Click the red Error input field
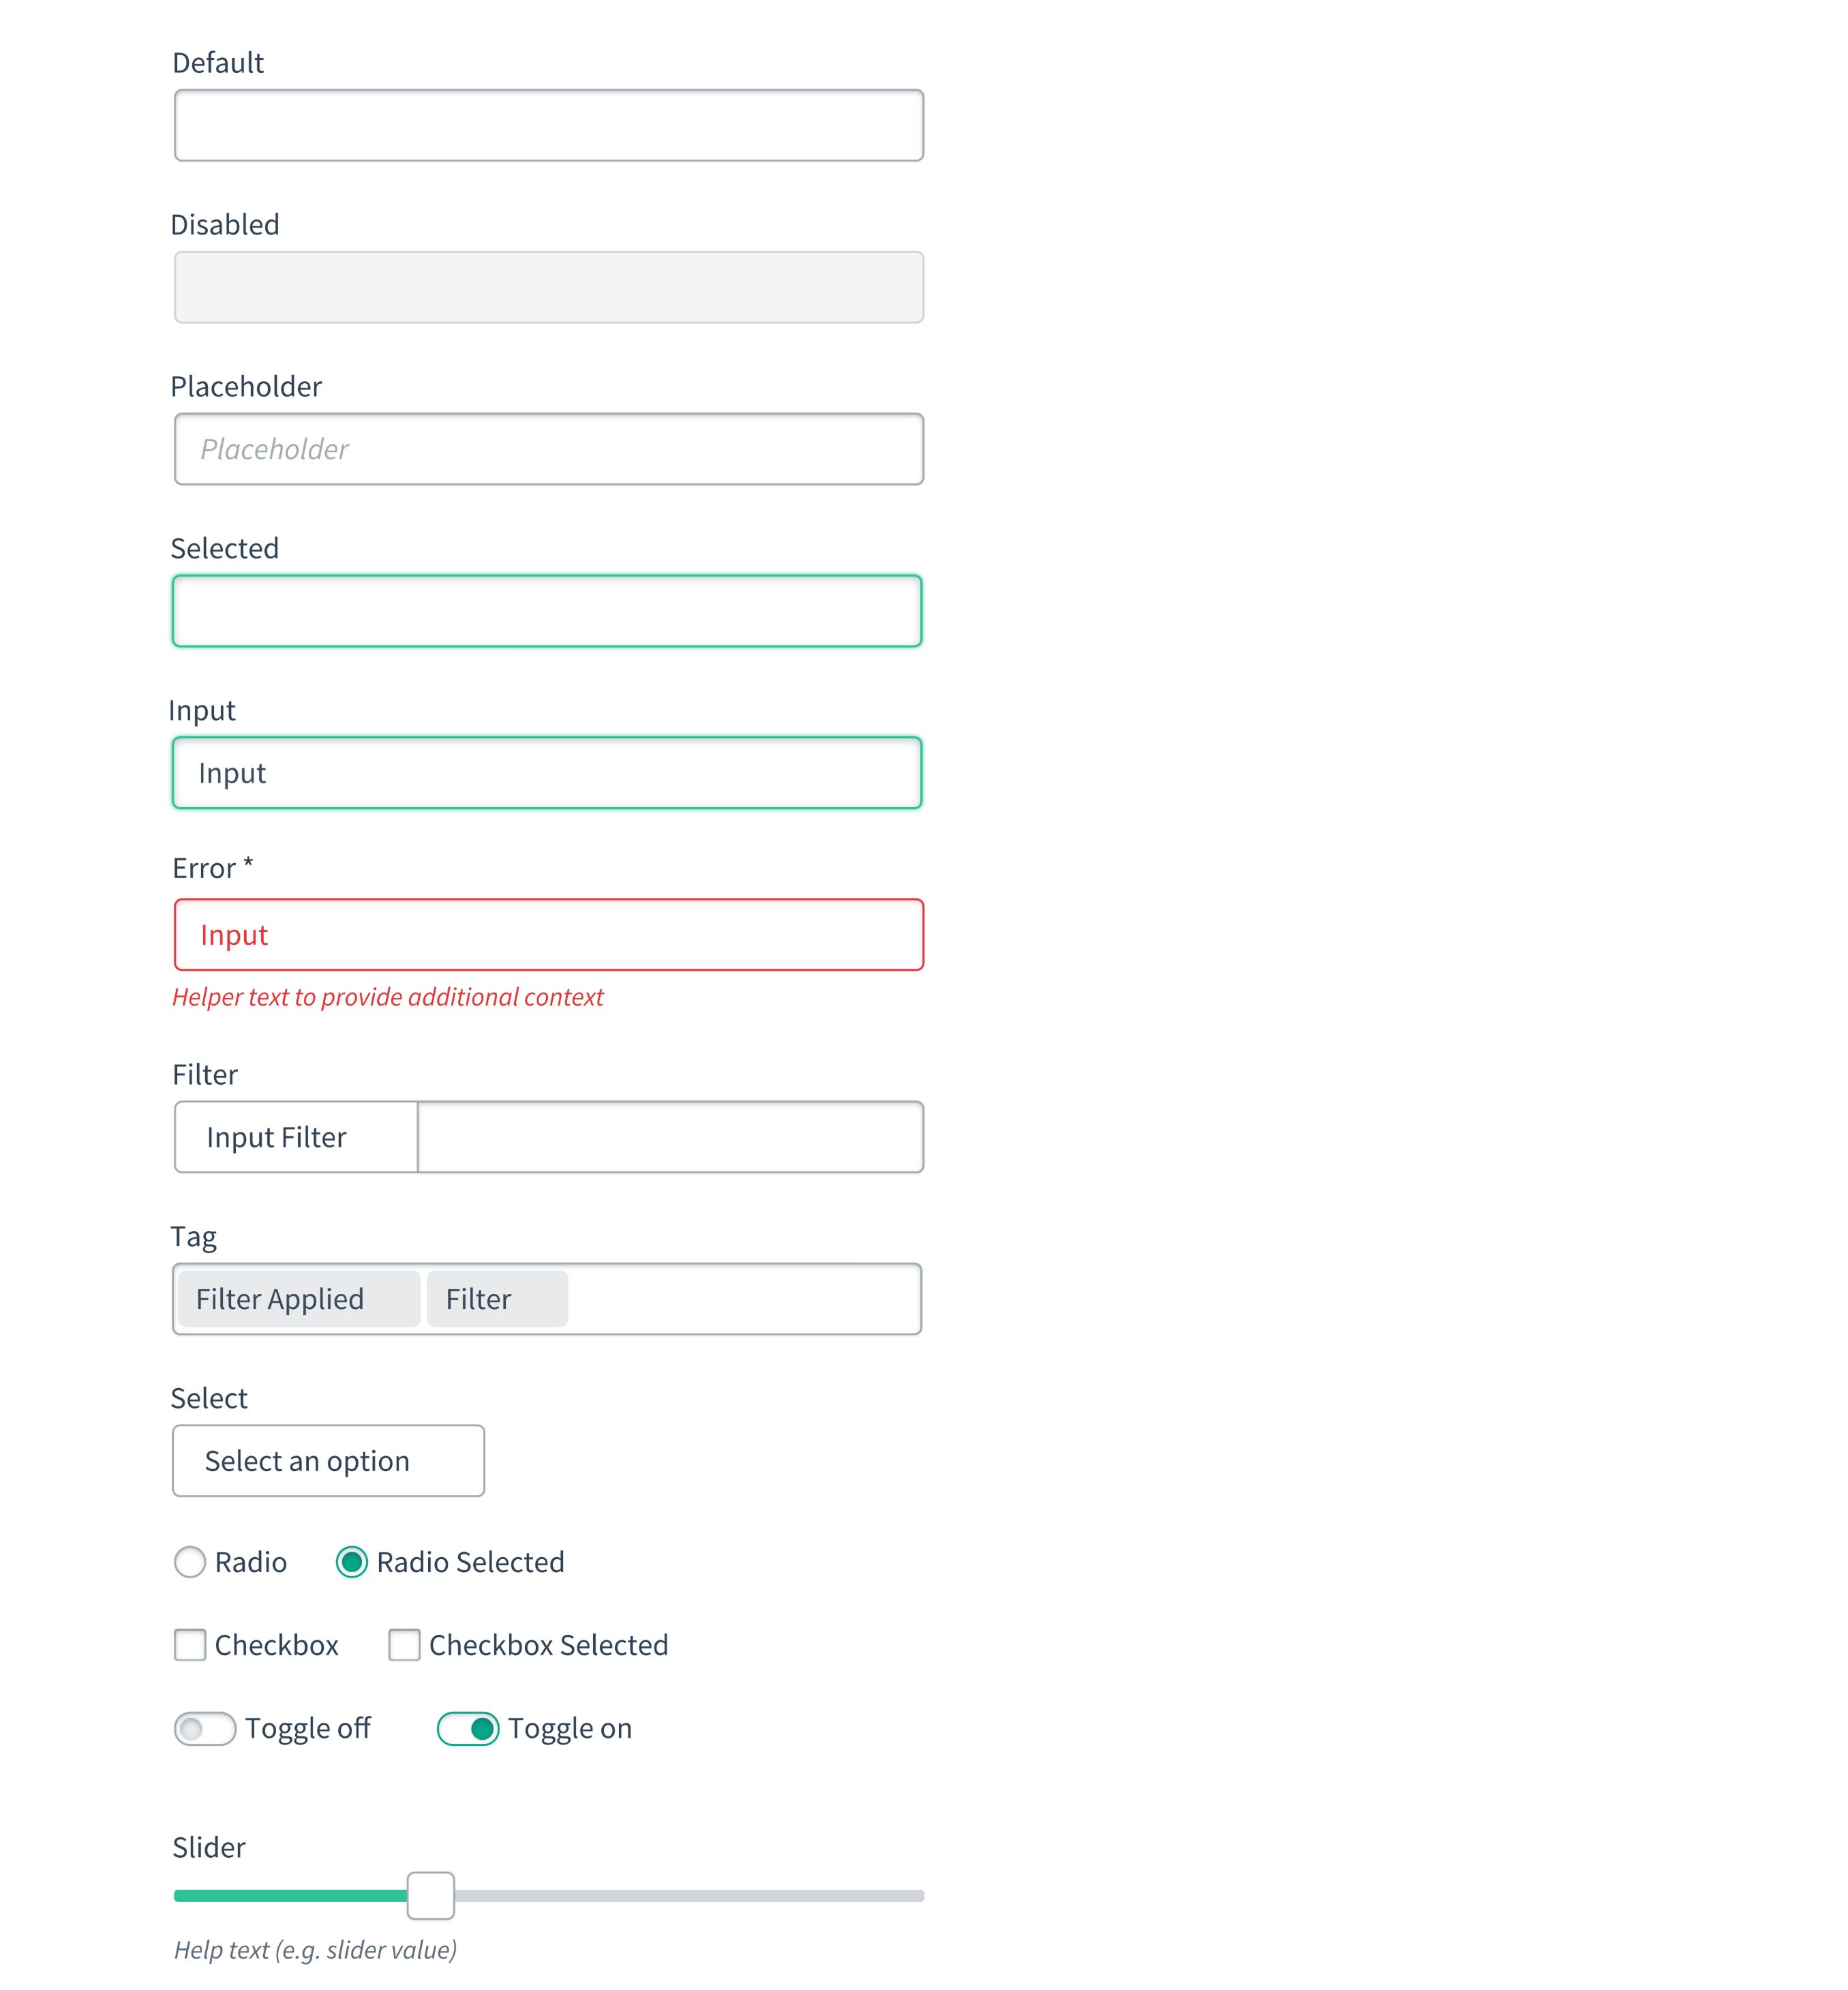 pos(548,934)
